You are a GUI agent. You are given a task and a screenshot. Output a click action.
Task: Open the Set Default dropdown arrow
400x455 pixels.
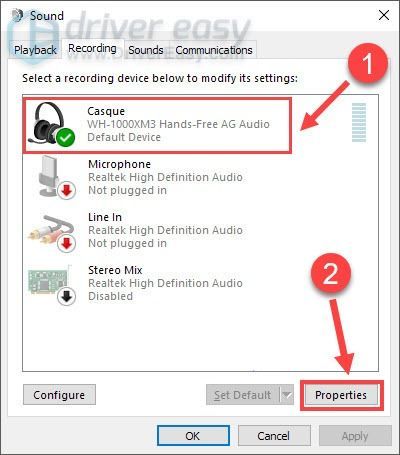286,395
